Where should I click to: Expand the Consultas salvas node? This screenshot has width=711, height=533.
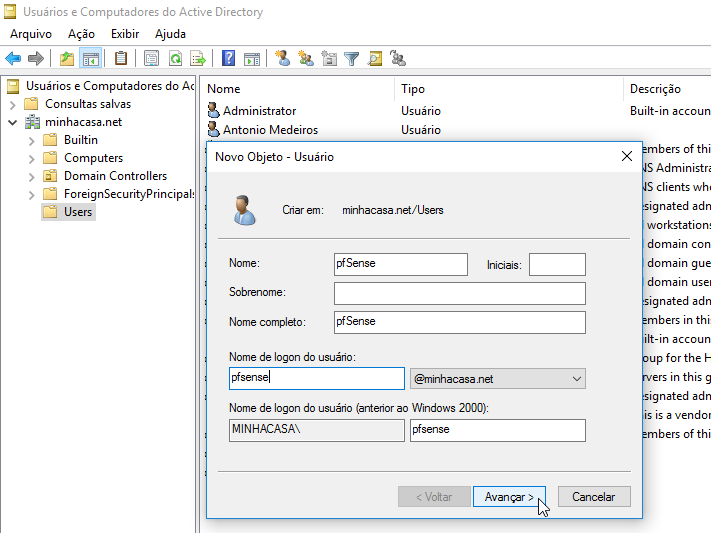pyautogui.click(x=12, y=104)
